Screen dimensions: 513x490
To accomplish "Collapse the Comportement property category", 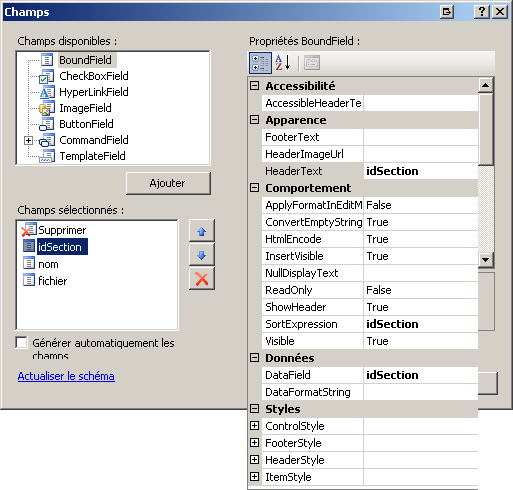I will [254, 188].
